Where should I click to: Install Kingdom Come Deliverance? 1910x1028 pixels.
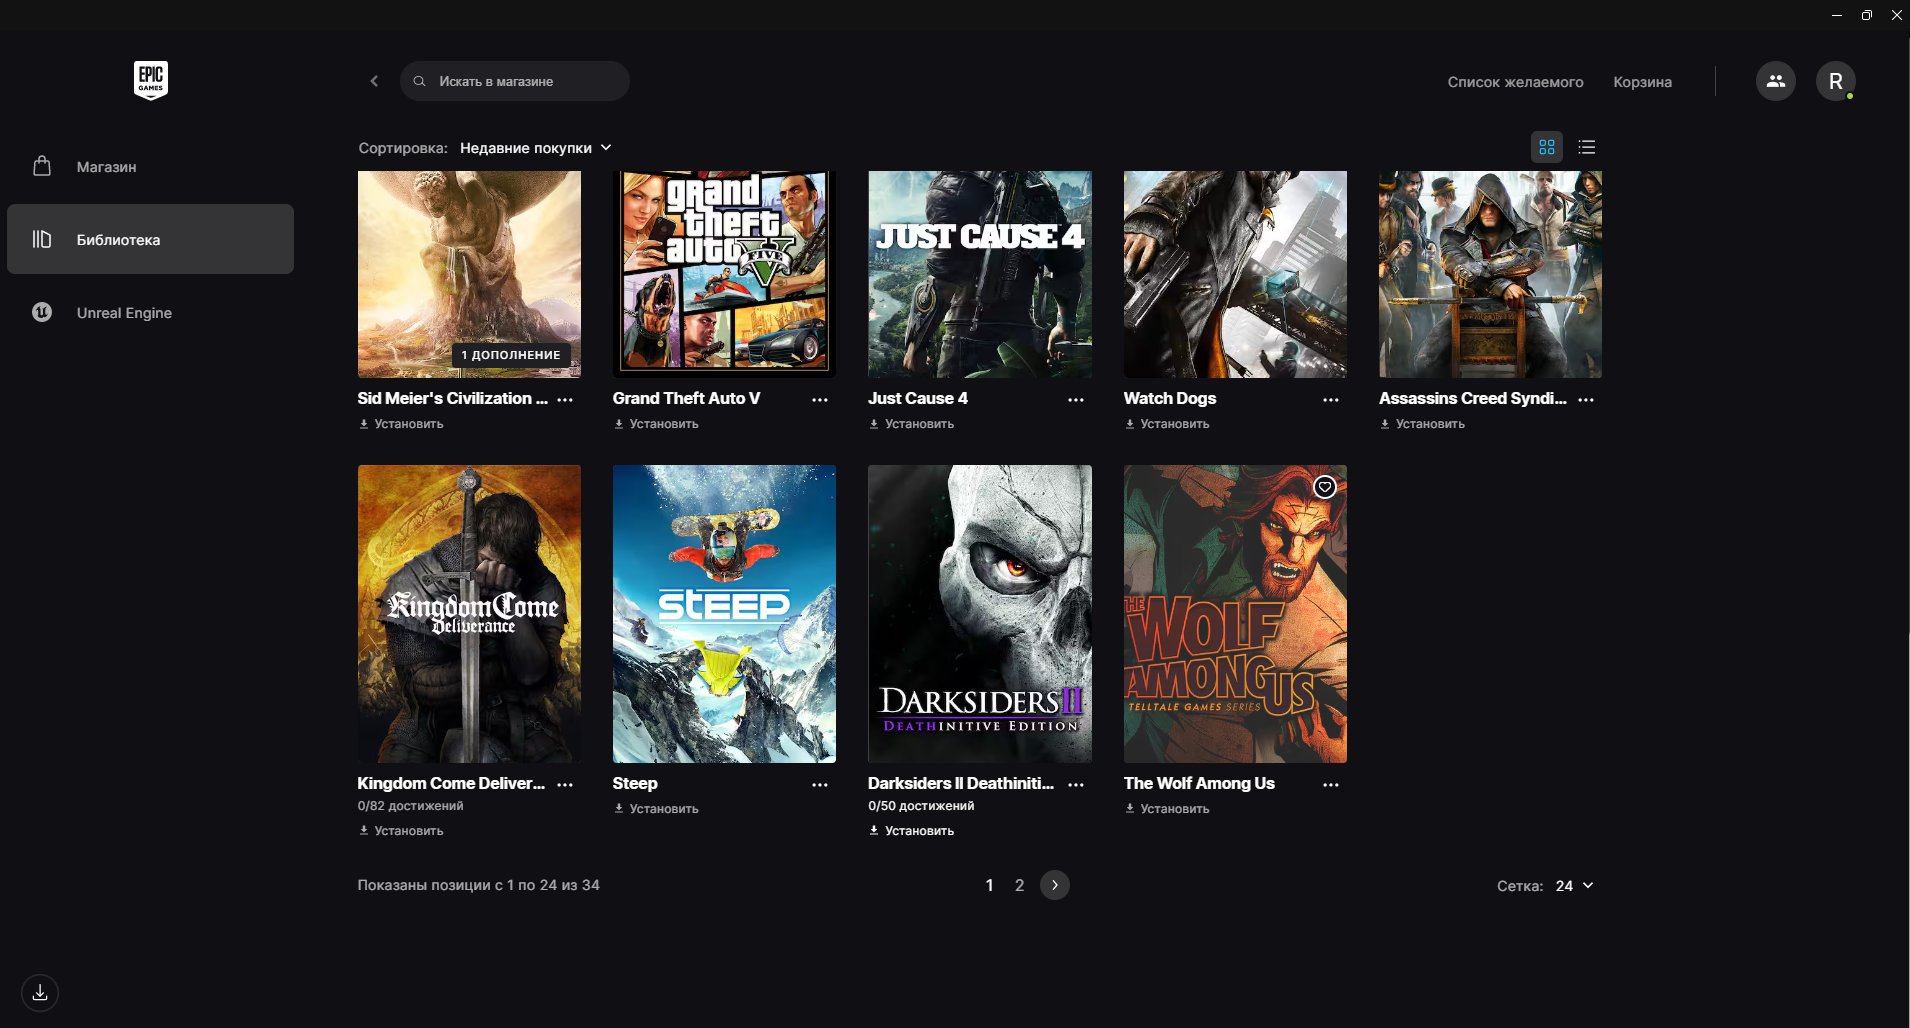pyautogui.click(x=401, y=831)
